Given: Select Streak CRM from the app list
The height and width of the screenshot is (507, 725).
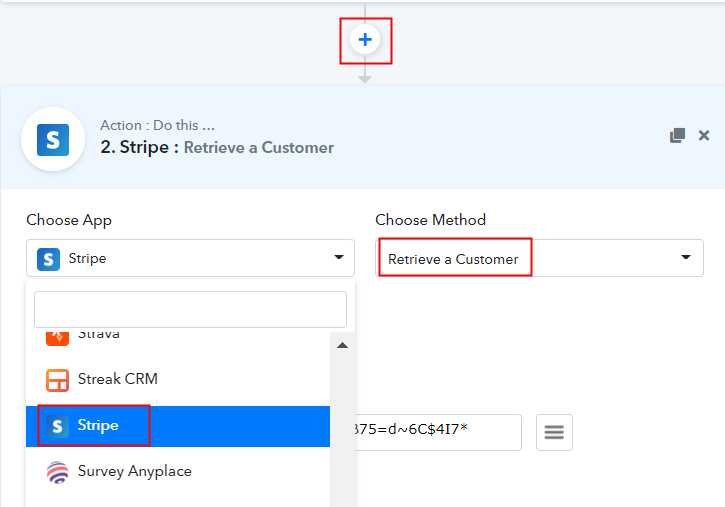Looking at the screenshot, I should (178, 379).
